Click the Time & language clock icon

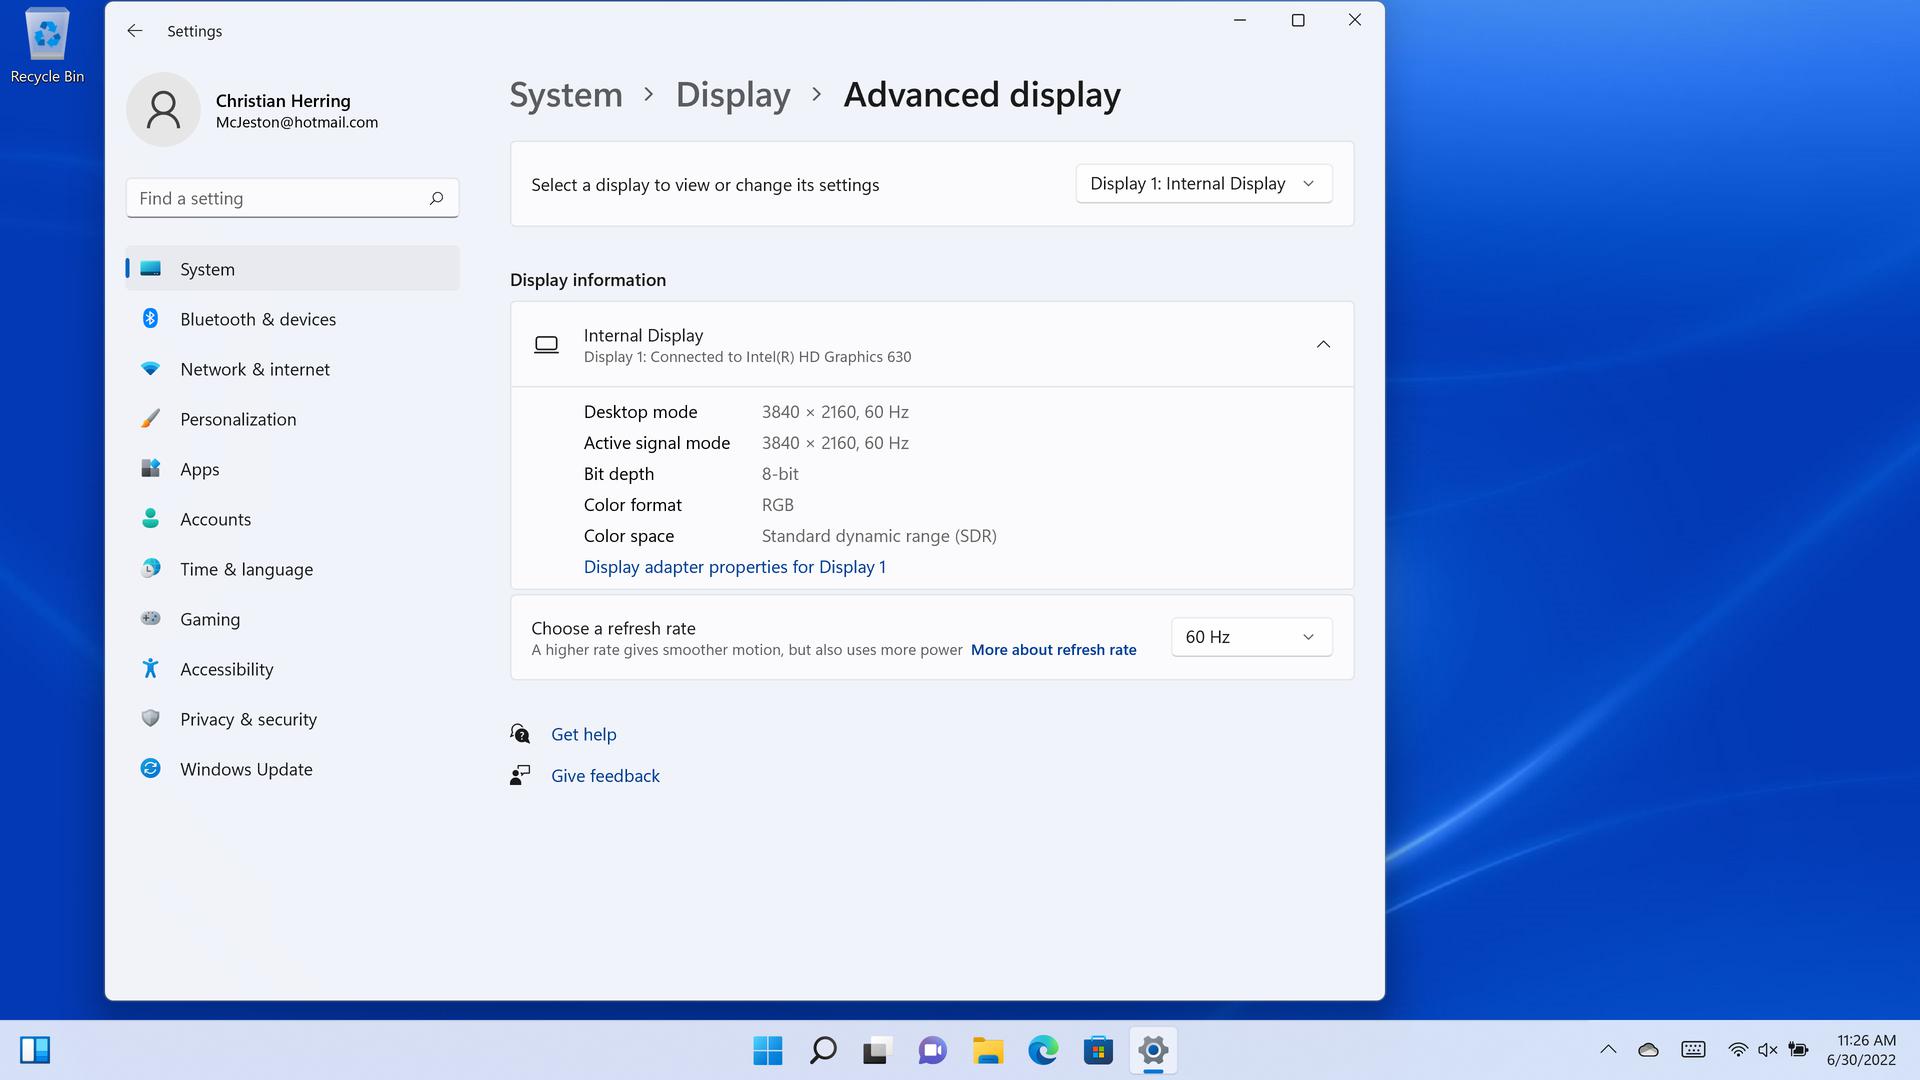150,568
